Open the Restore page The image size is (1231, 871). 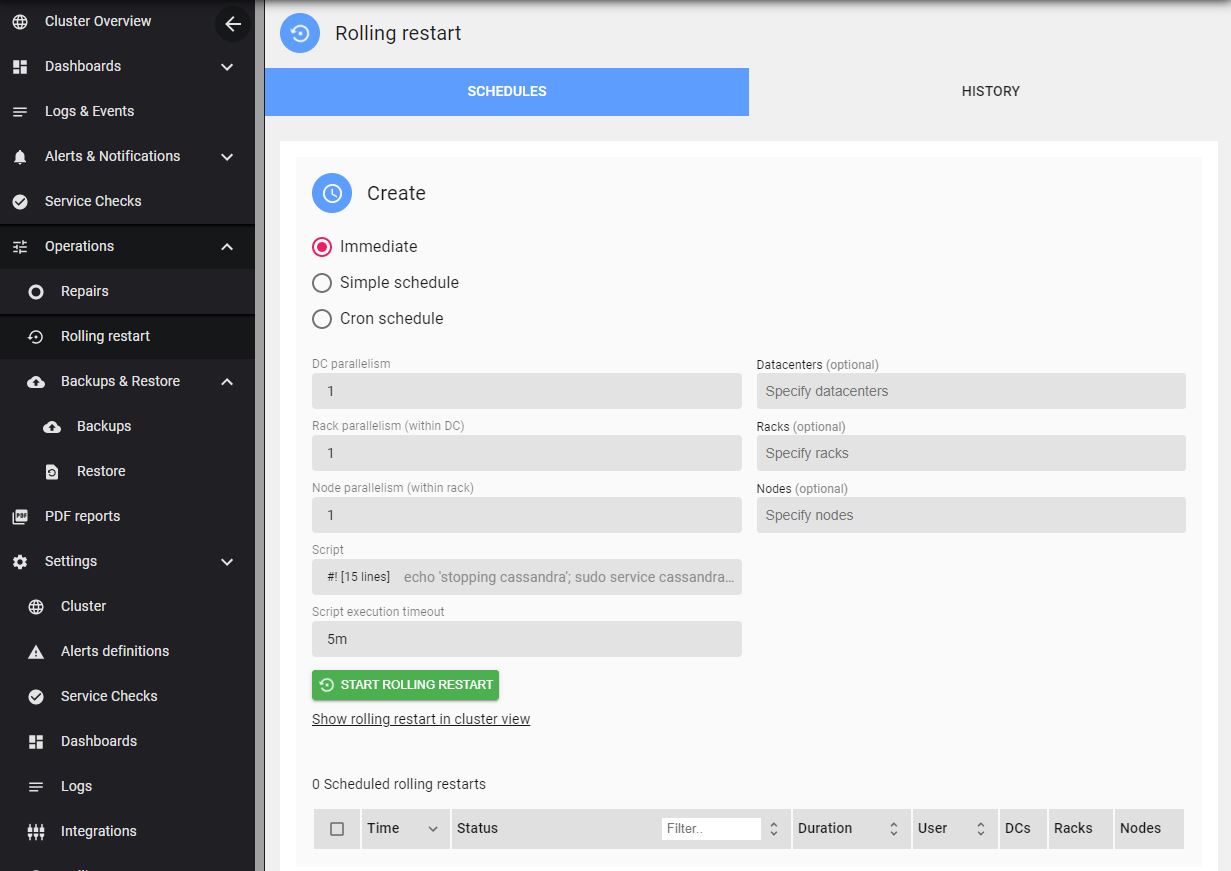coord(102,471)
